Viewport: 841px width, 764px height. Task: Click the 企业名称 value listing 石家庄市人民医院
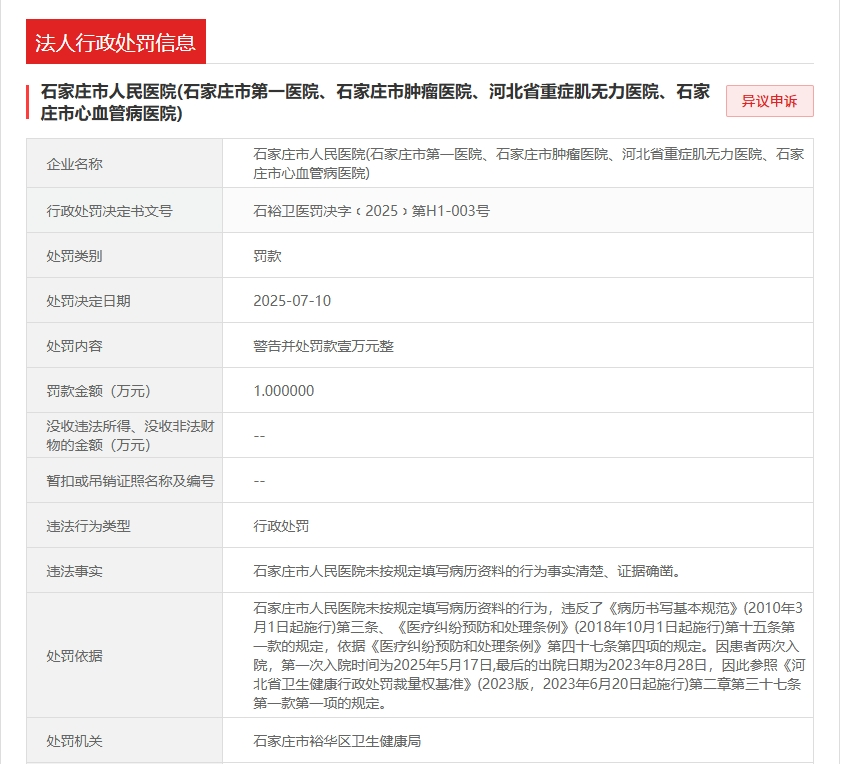coord(528,164)
